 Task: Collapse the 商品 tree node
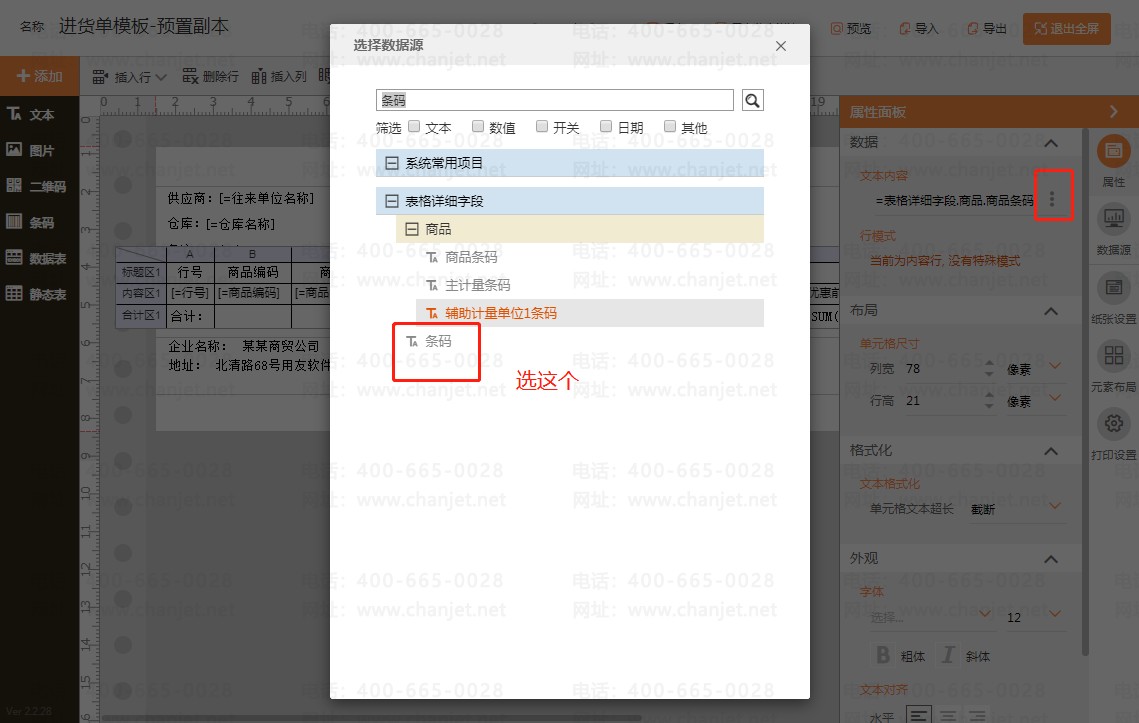[x=412, y=229]
